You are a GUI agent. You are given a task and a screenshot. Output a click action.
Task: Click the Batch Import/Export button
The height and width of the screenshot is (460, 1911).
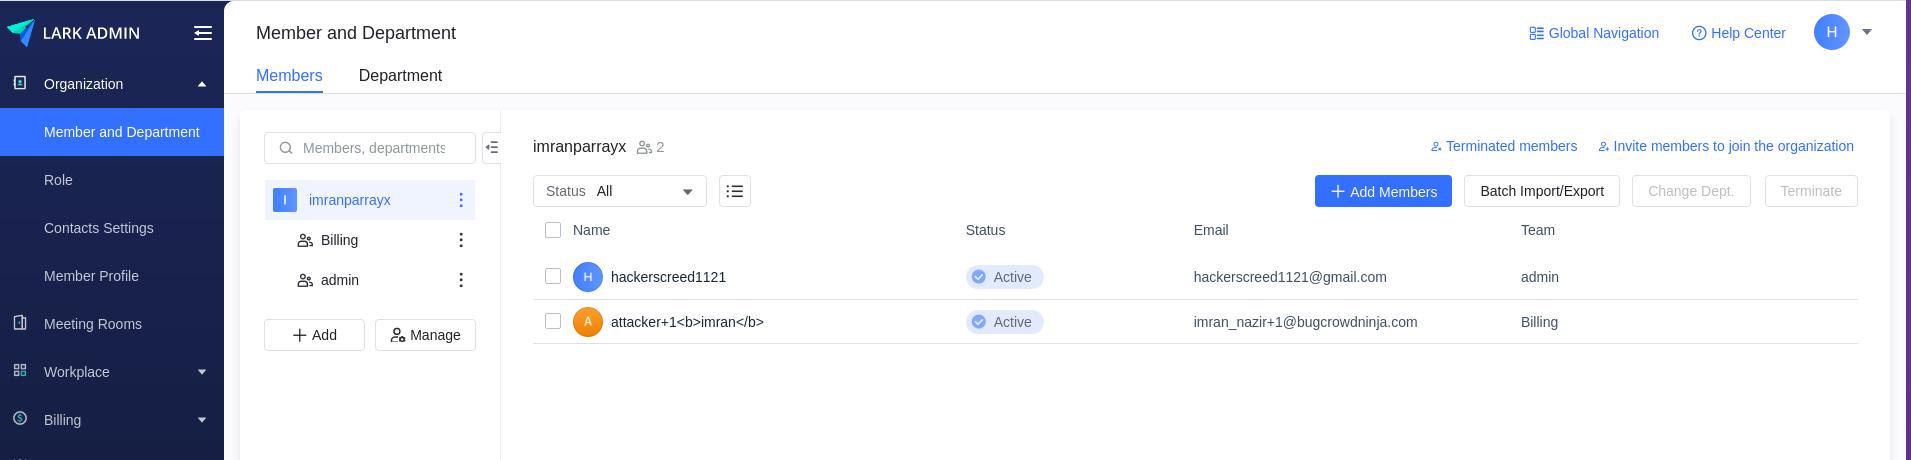1541,191
